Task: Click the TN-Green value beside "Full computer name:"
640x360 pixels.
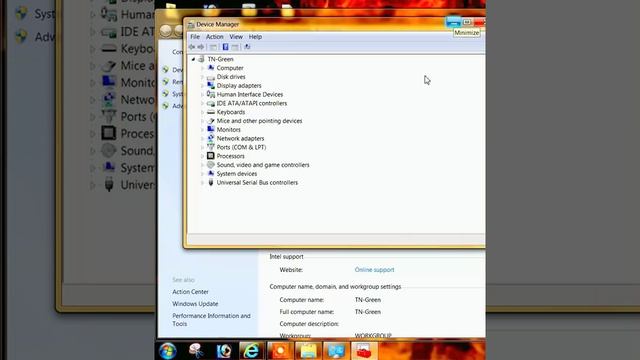Action: pos(368,312)
